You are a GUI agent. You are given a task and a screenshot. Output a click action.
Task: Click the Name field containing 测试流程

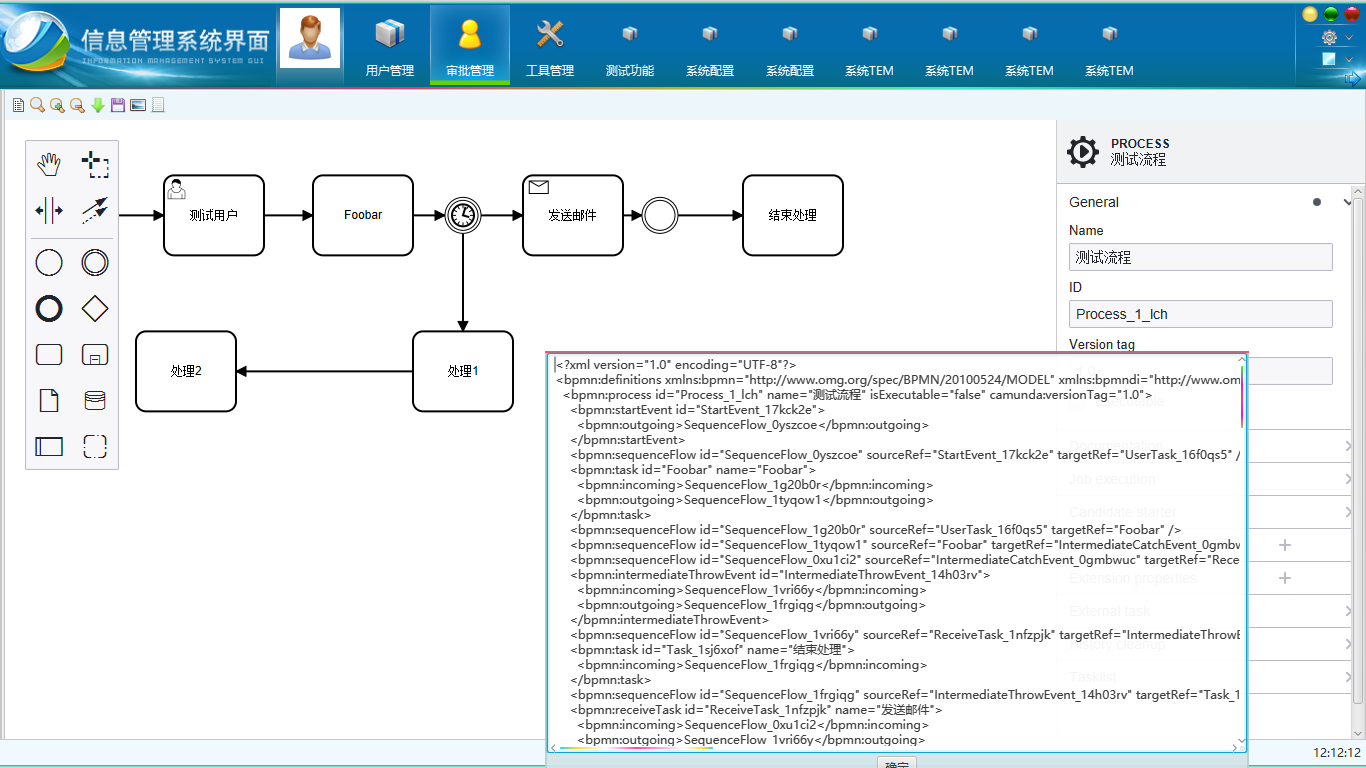[1201, 257]
